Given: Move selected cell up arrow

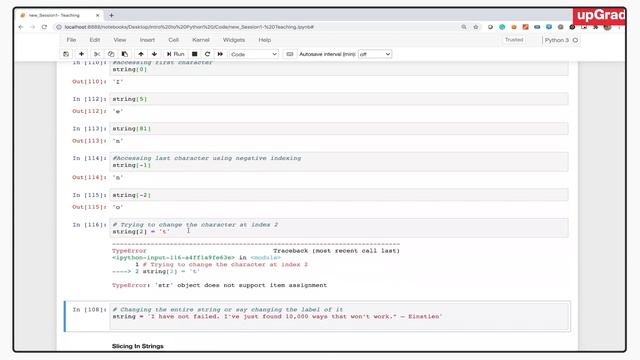Looking at the screenshot, I should (141, 54).
